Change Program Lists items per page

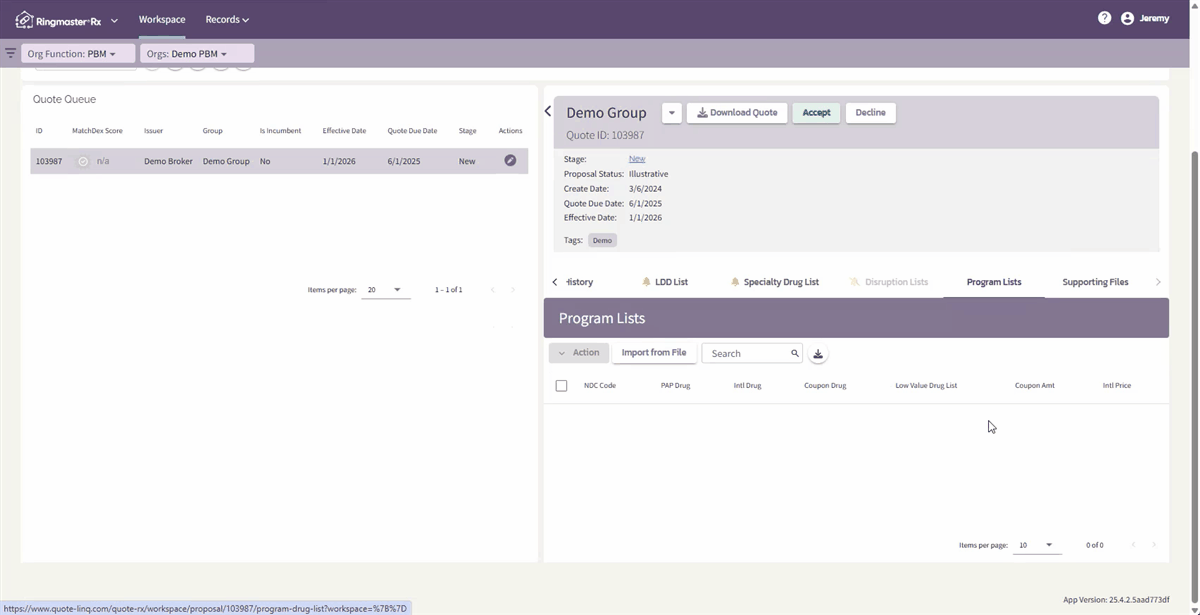click(x=1037, y=545)
